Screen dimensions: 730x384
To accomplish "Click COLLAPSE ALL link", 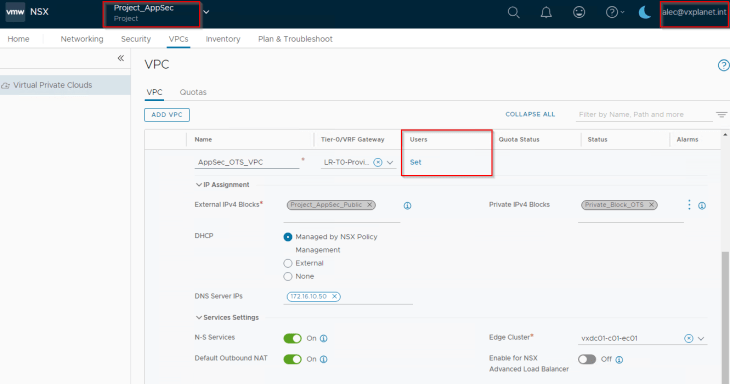I will 530,115.
